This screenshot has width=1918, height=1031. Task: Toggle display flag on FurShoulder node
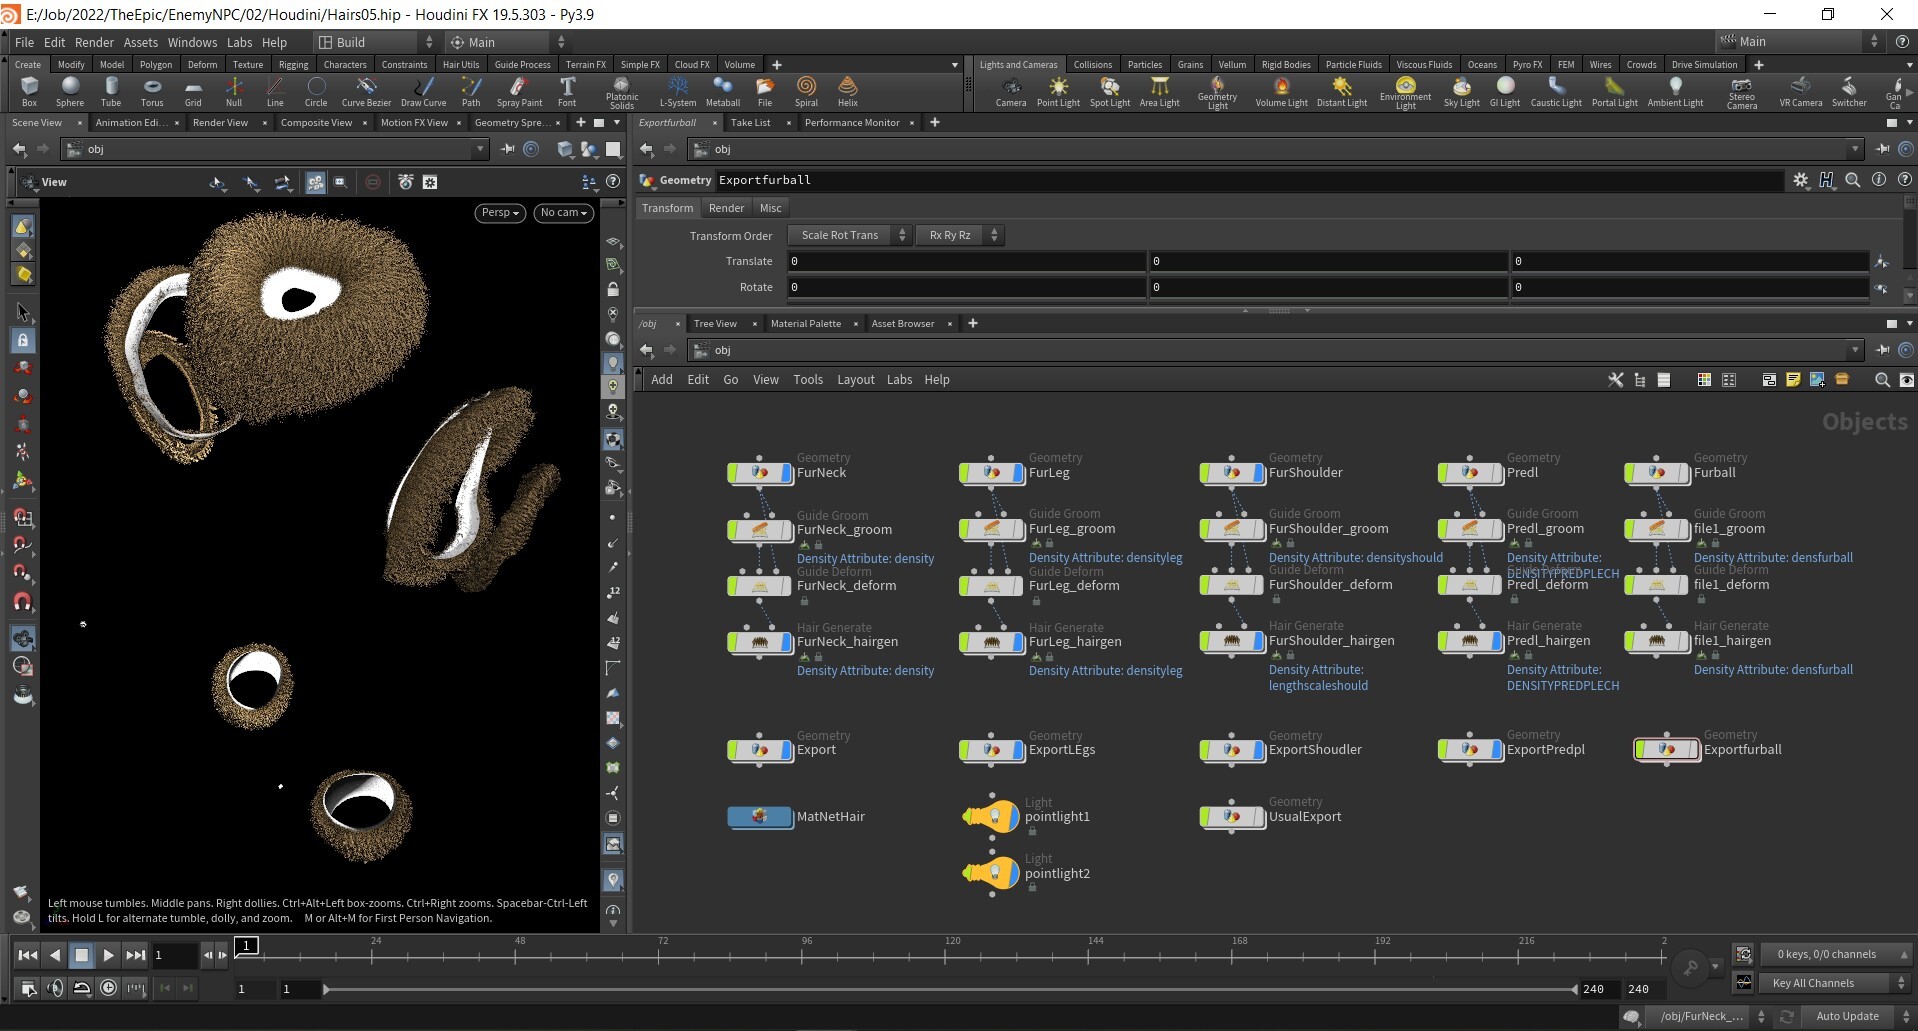tap(1259, 472)
